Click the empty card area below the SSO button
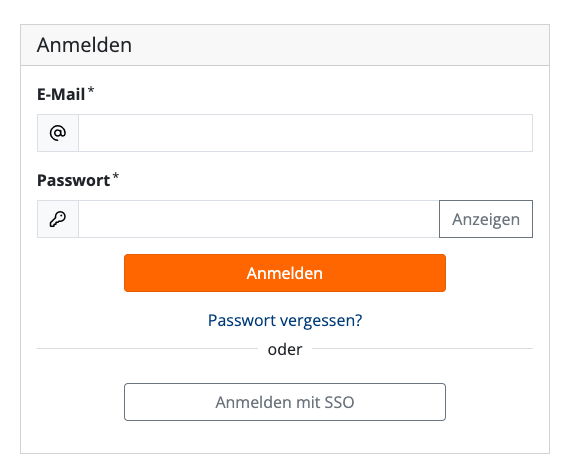The height and width of the screenshot is (471, 575). tap(285, 437)
